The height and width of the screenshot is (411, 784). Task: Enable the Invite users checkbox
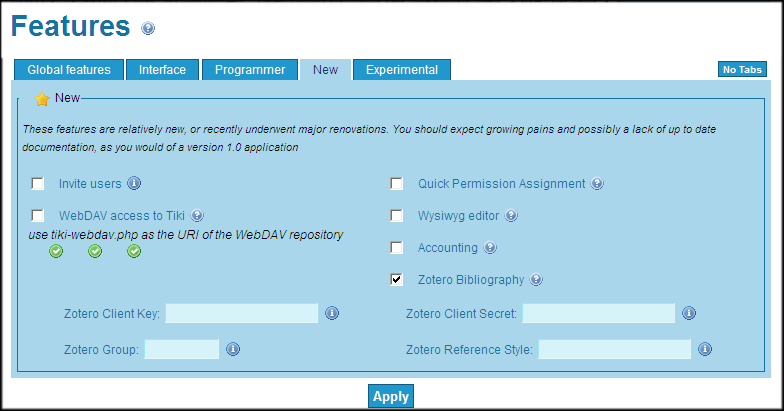[x=38, y=184]
